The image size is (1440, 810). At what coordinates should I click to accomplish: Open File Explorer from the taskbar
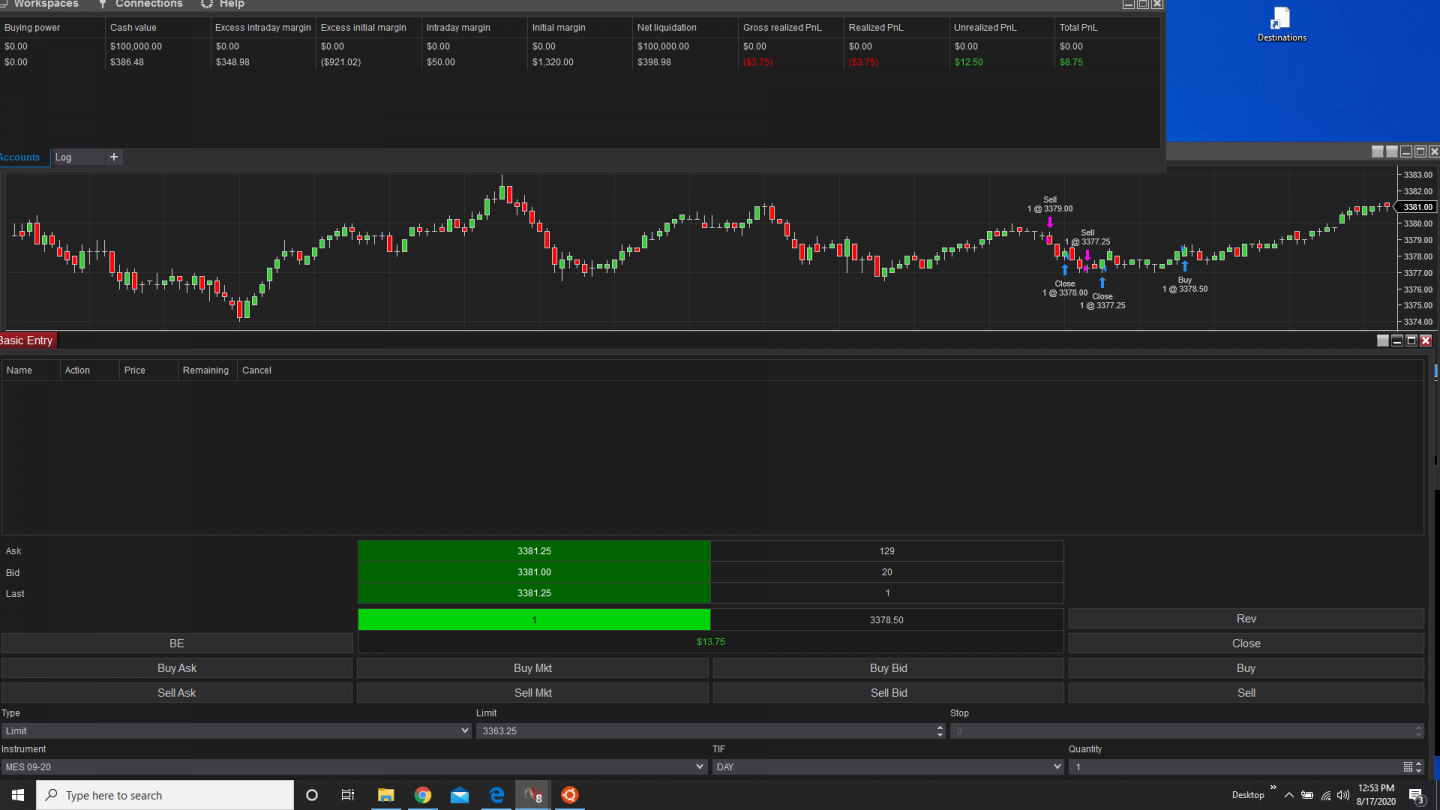(386, 795)
